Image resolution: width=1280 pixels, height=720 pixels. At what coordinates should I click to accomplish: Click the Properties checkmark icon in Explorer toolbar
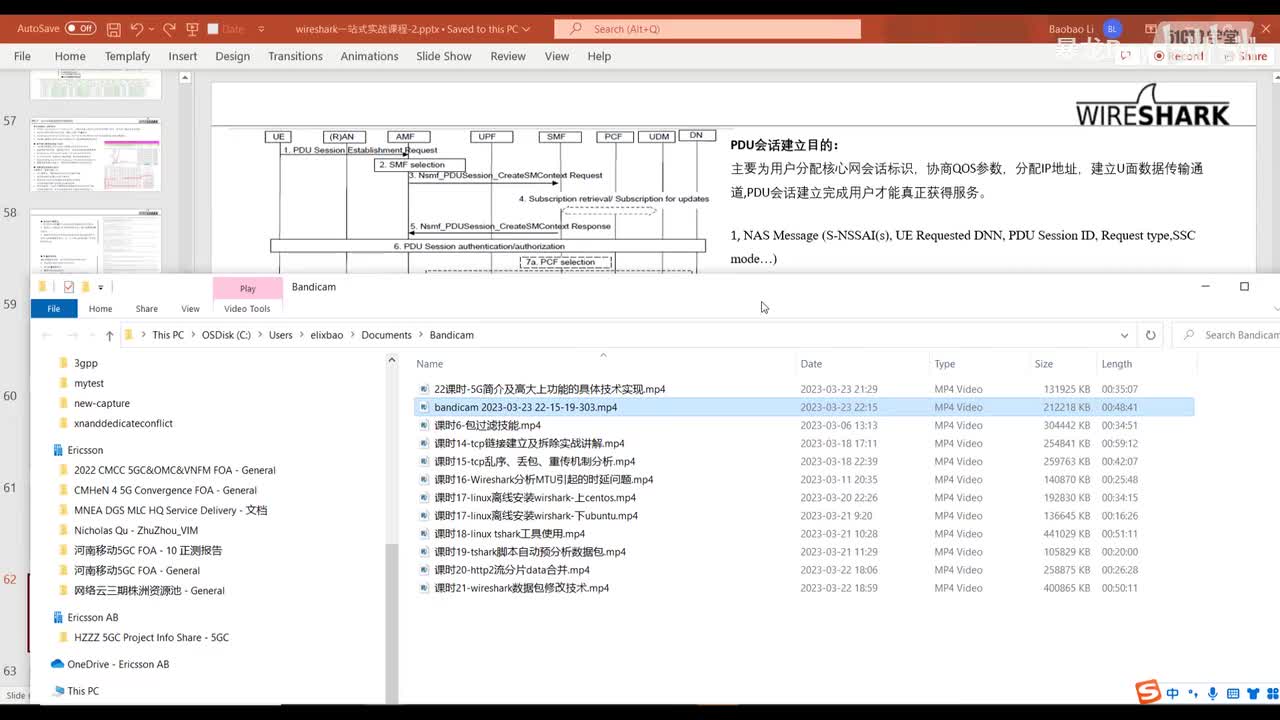(69, 287)
